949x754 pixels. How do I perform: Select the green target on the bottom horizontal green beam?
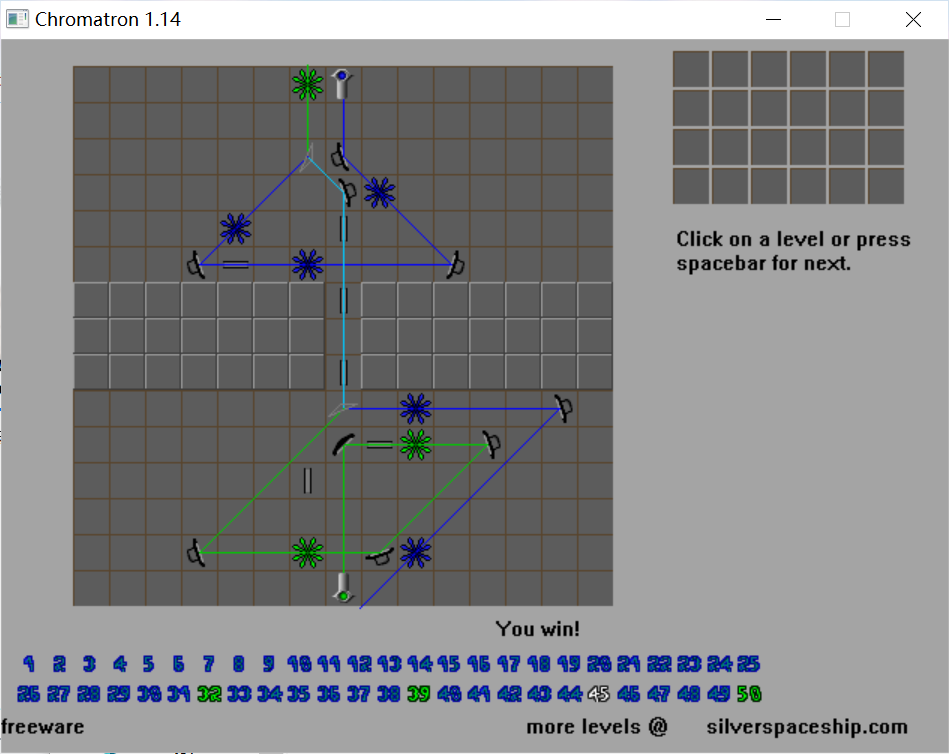click(x=308, y=552)
